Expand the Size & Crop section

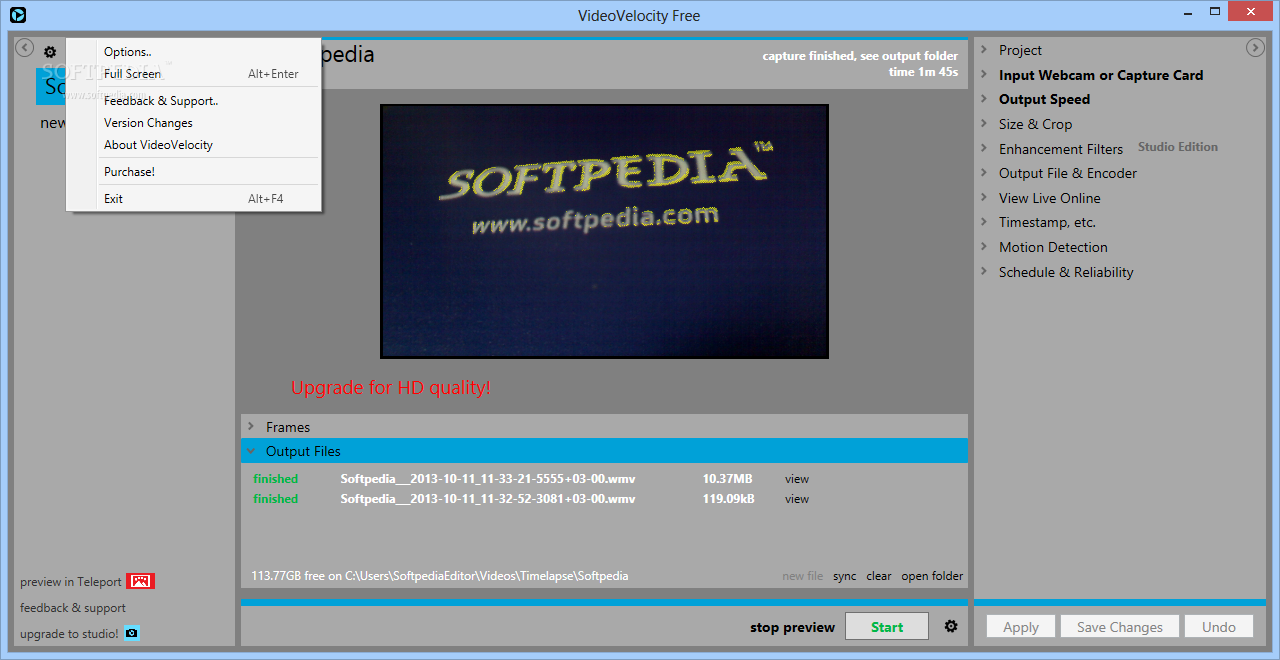pyautogui.click(x=1035, y=124)
